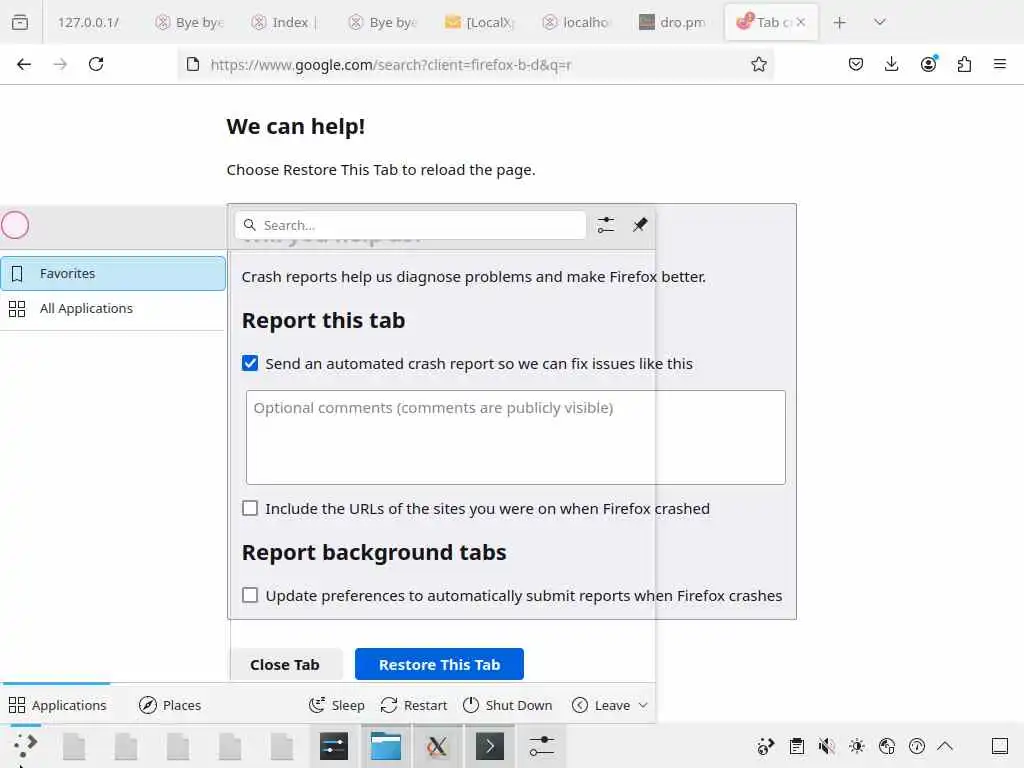Open a new browser tab

[x=840, y=23]
